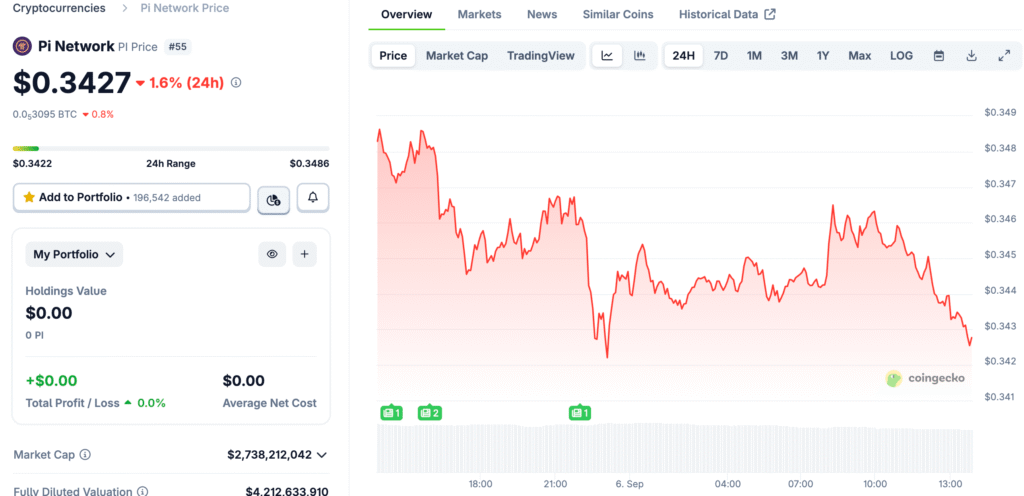Screen dimensions: 1024x496
Task: Select the 1M time range
Action: (x=754, y=56)
